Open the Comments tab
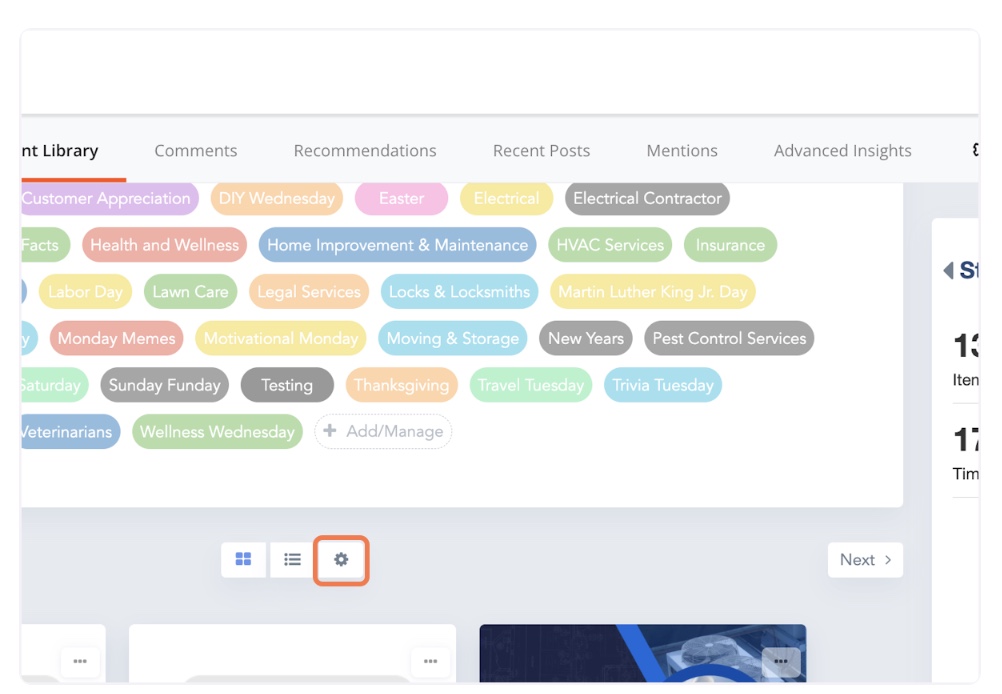The height and width of the screenshot is (694, 1002). click(196, 151)
